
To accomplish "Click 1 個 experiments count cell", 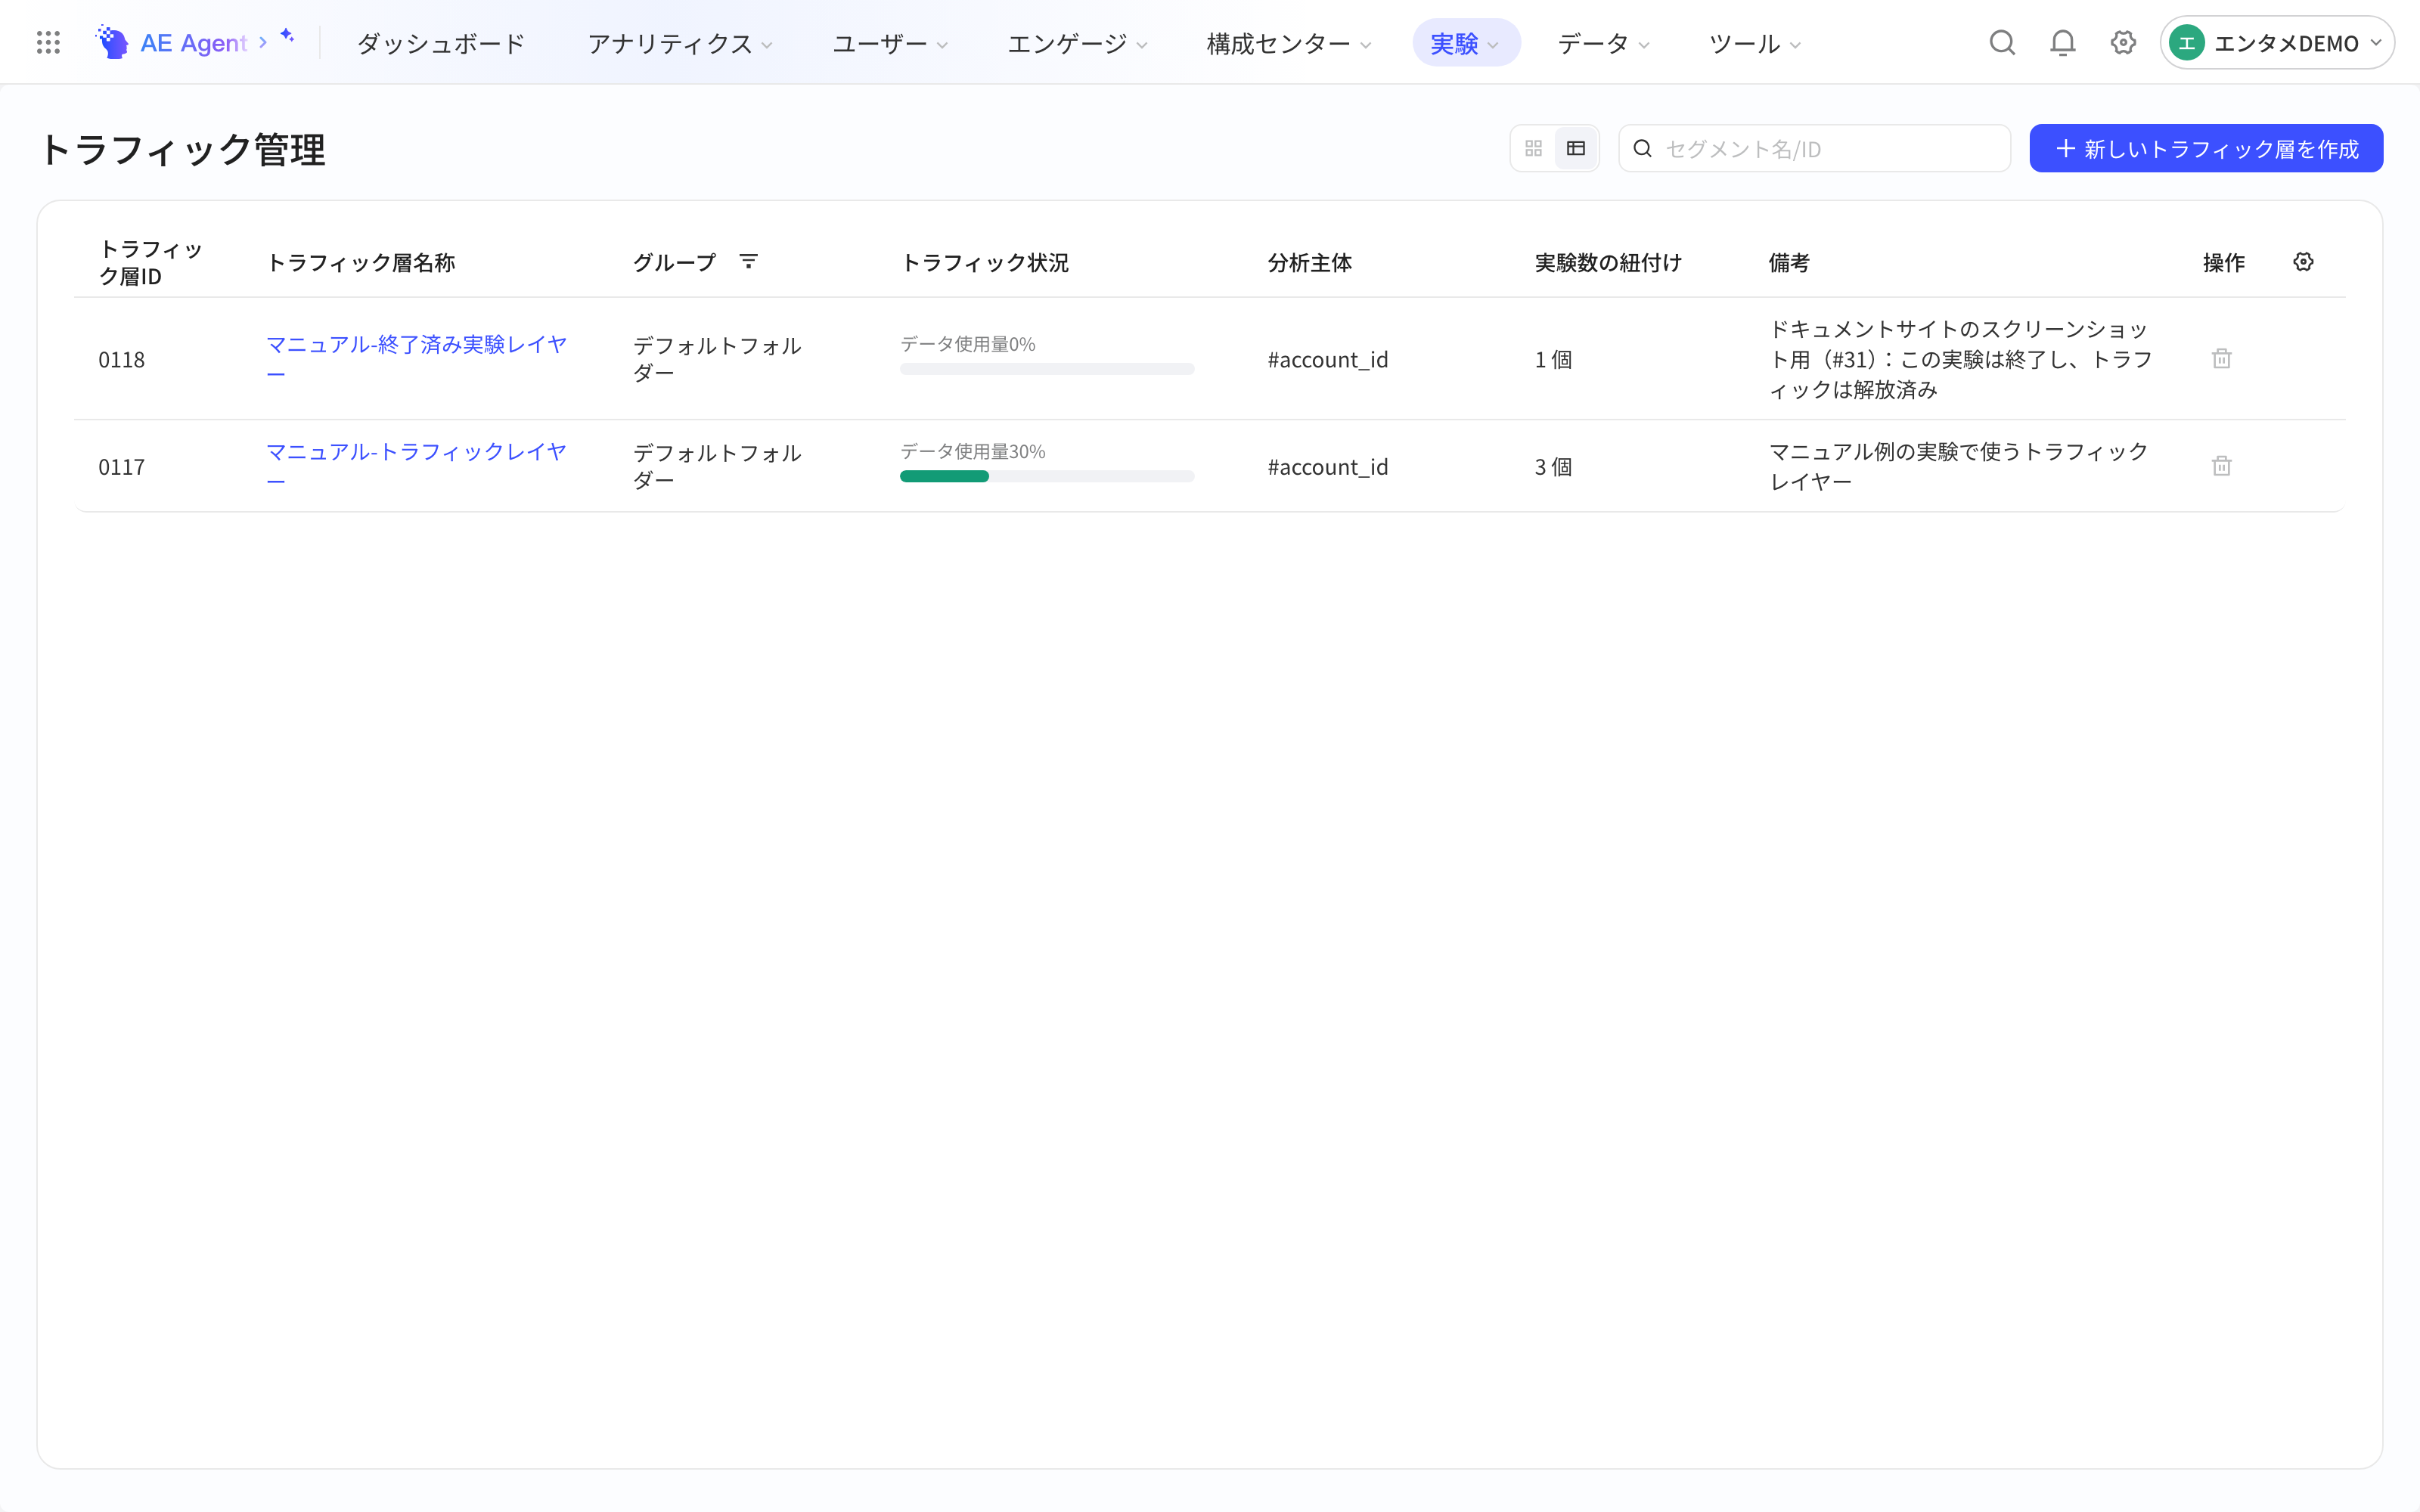I will [x=1553, y=360].
